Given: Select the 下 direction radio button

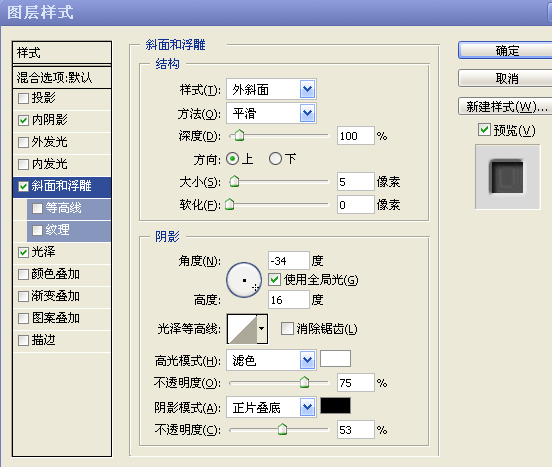Looking at the screenshot, I should (x=275, y=159).
